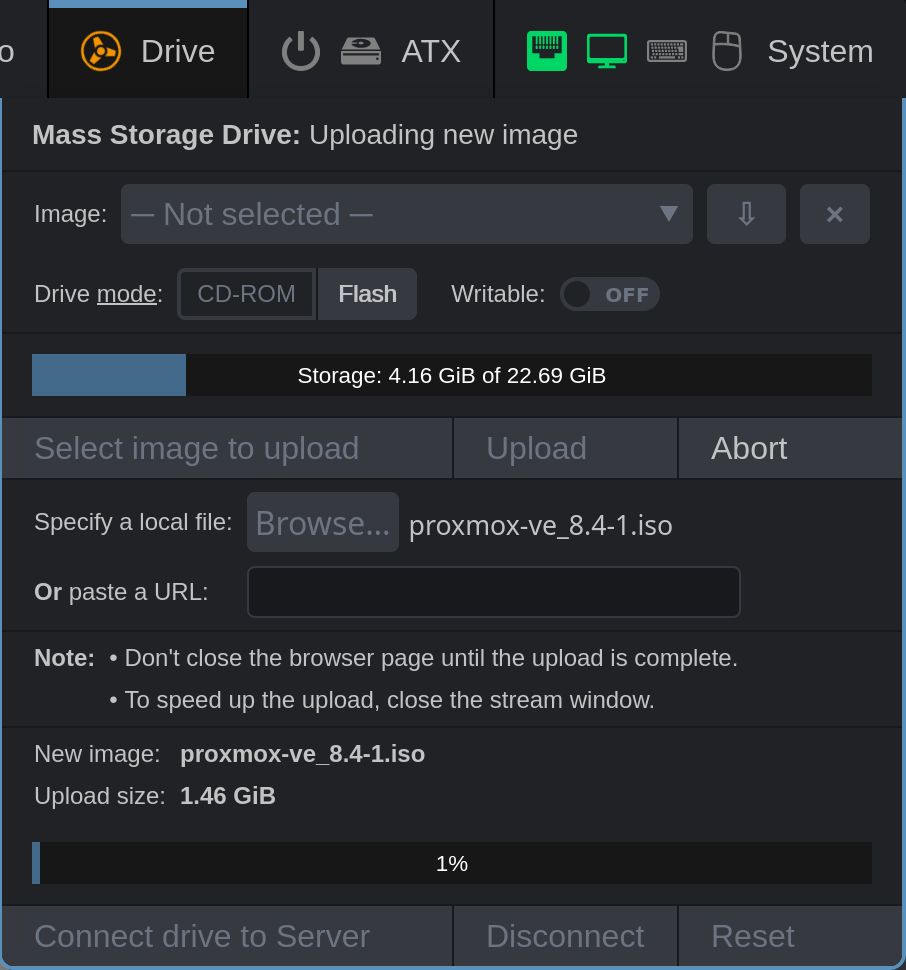Open the ATX menu
Viewport: 906px width, 970px height.
tap(431, 51)
